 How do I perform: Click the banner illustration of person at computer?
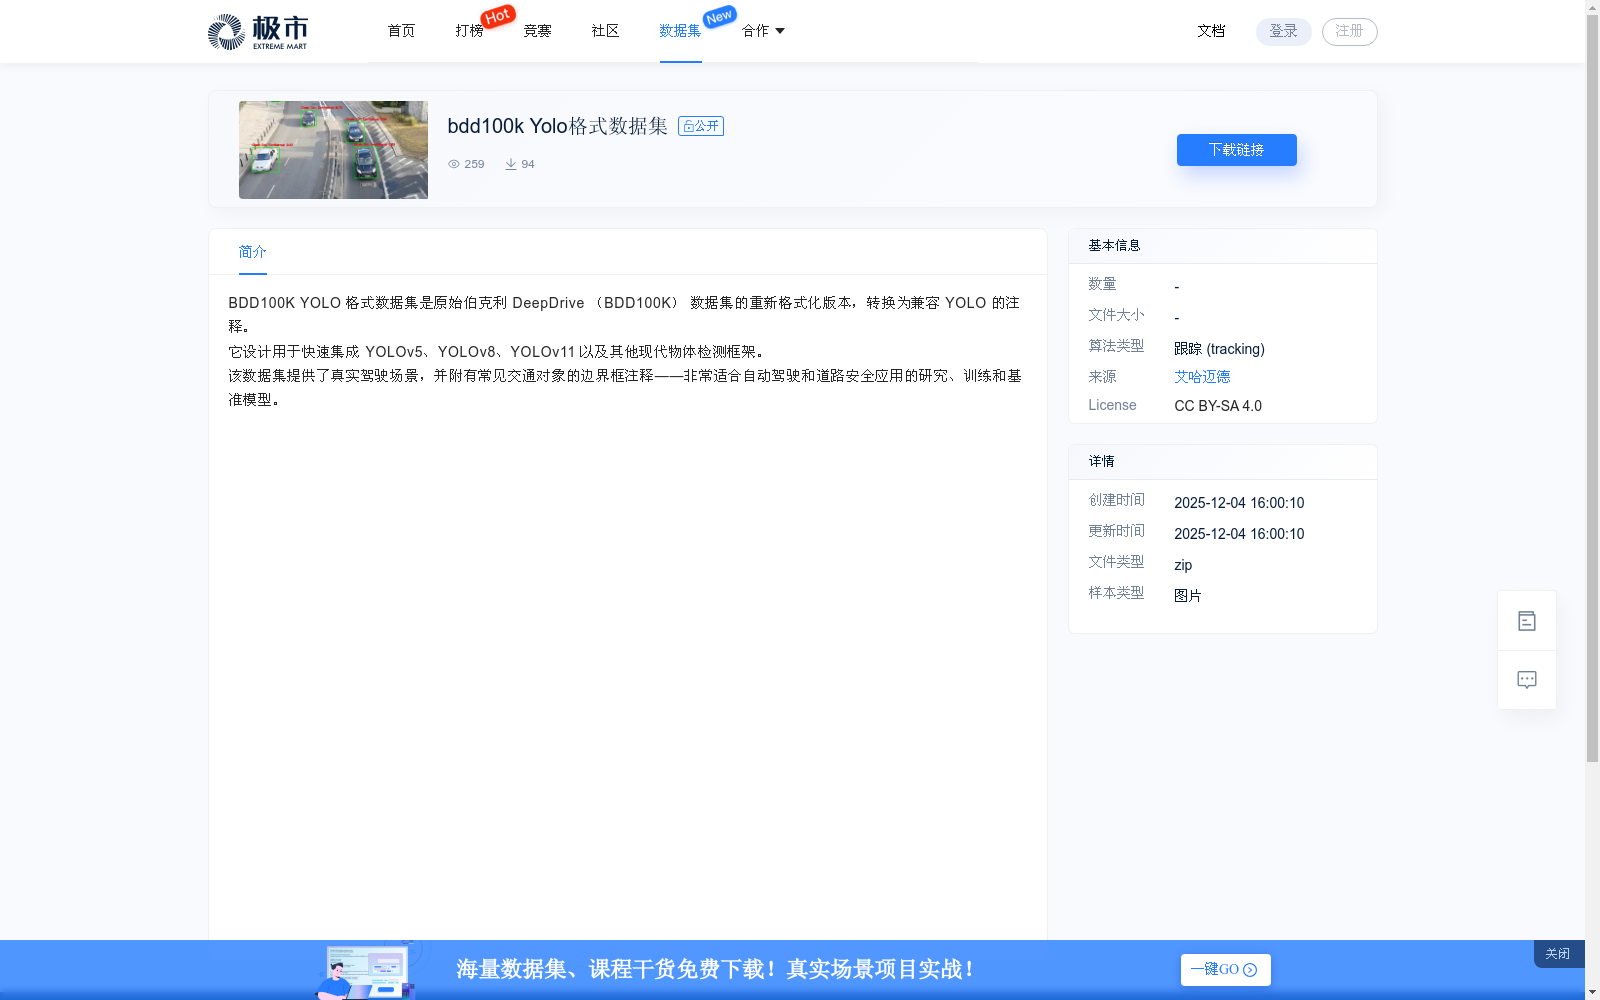(366, 971)
